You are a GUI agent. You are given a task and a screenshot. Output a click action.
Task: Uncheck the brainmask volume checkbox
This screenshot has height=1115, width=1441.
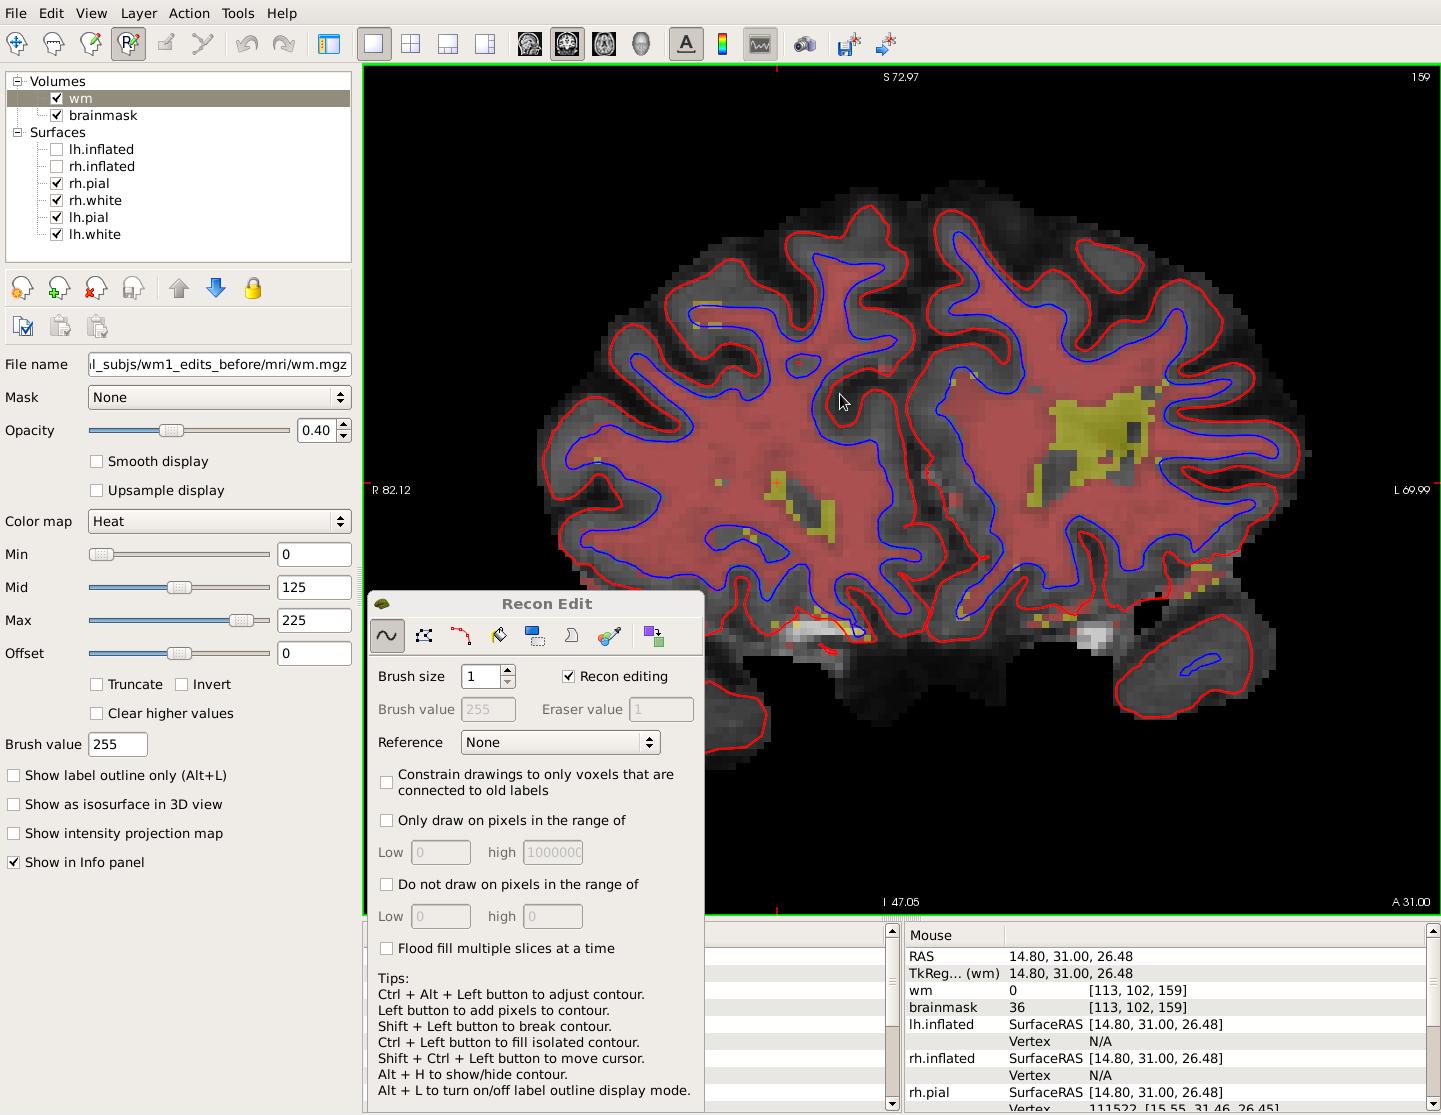pyautogui.click(x=57, y=116)
